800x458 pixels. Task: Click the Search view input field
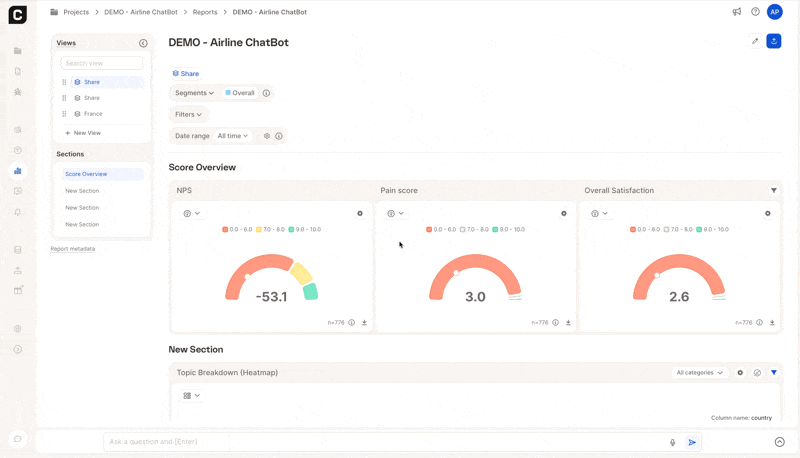coord(101,63)
